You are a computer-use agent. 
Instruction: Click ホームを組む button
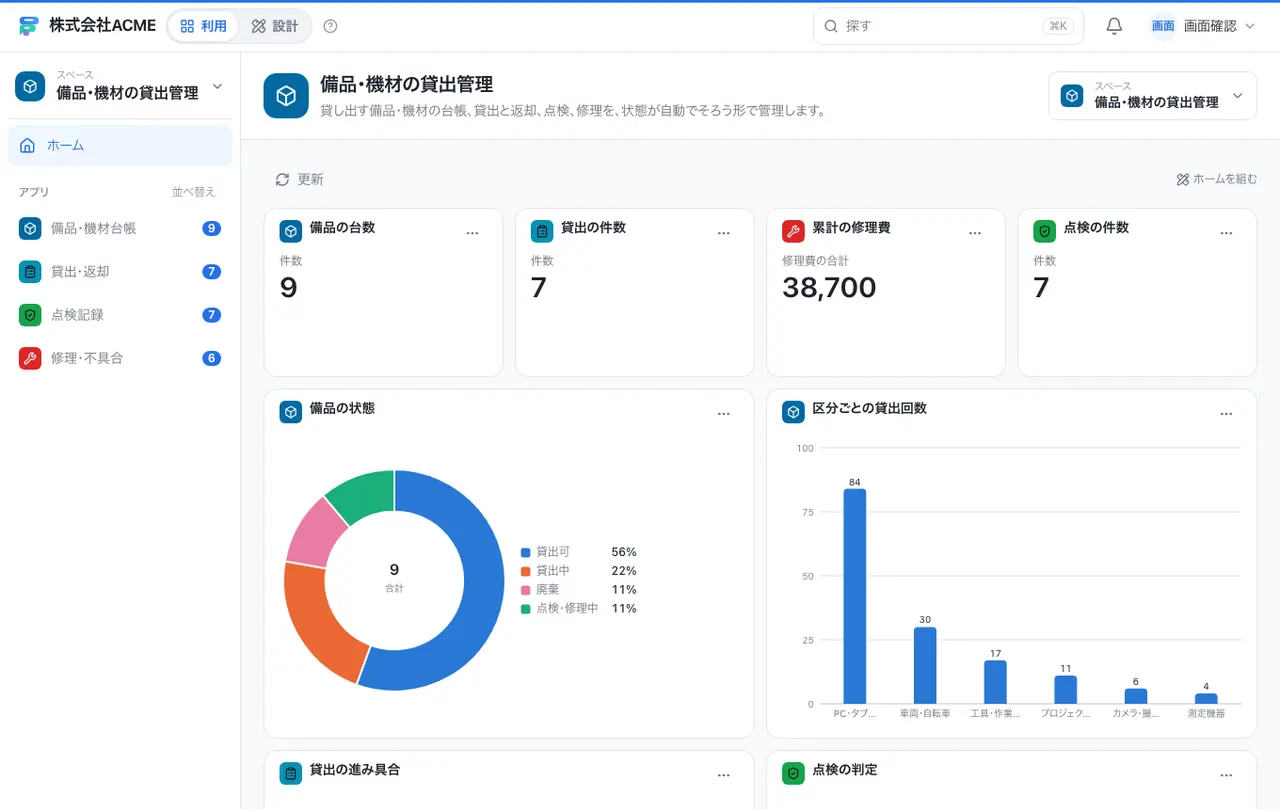pyautogui.click(x=1217, y=180)
